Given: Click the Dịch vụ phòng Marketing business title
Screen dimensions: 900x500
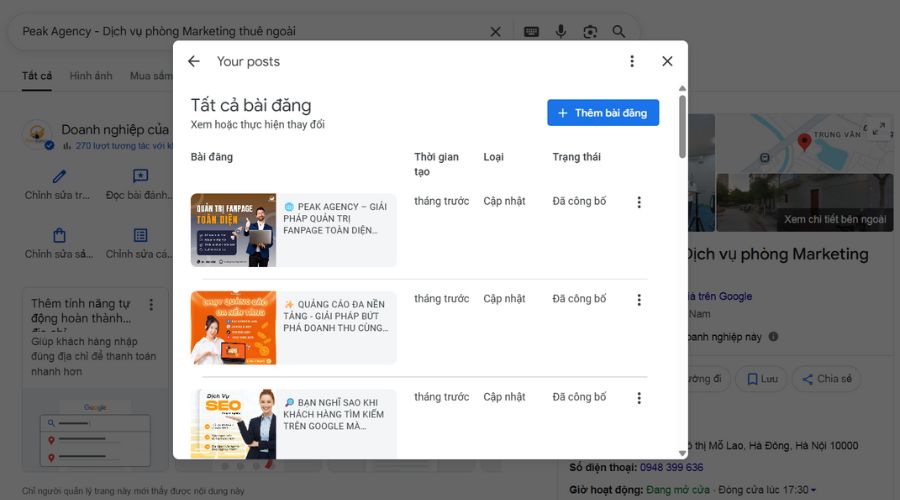Looking at the screenshot, I should tap(778, 254).
